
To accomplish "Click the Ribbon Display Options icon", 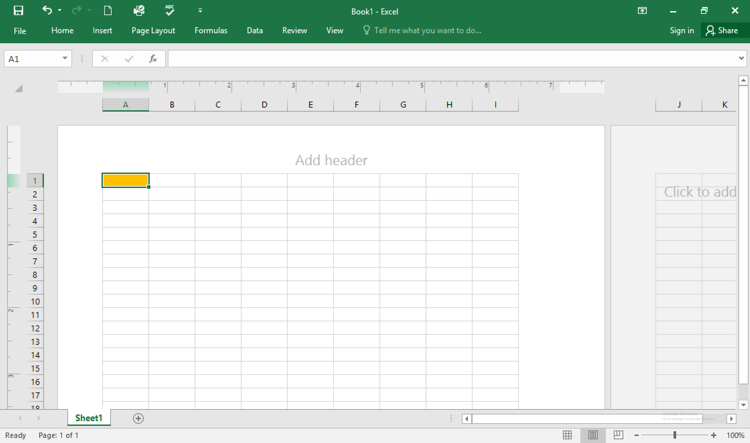I will (642, 11).
